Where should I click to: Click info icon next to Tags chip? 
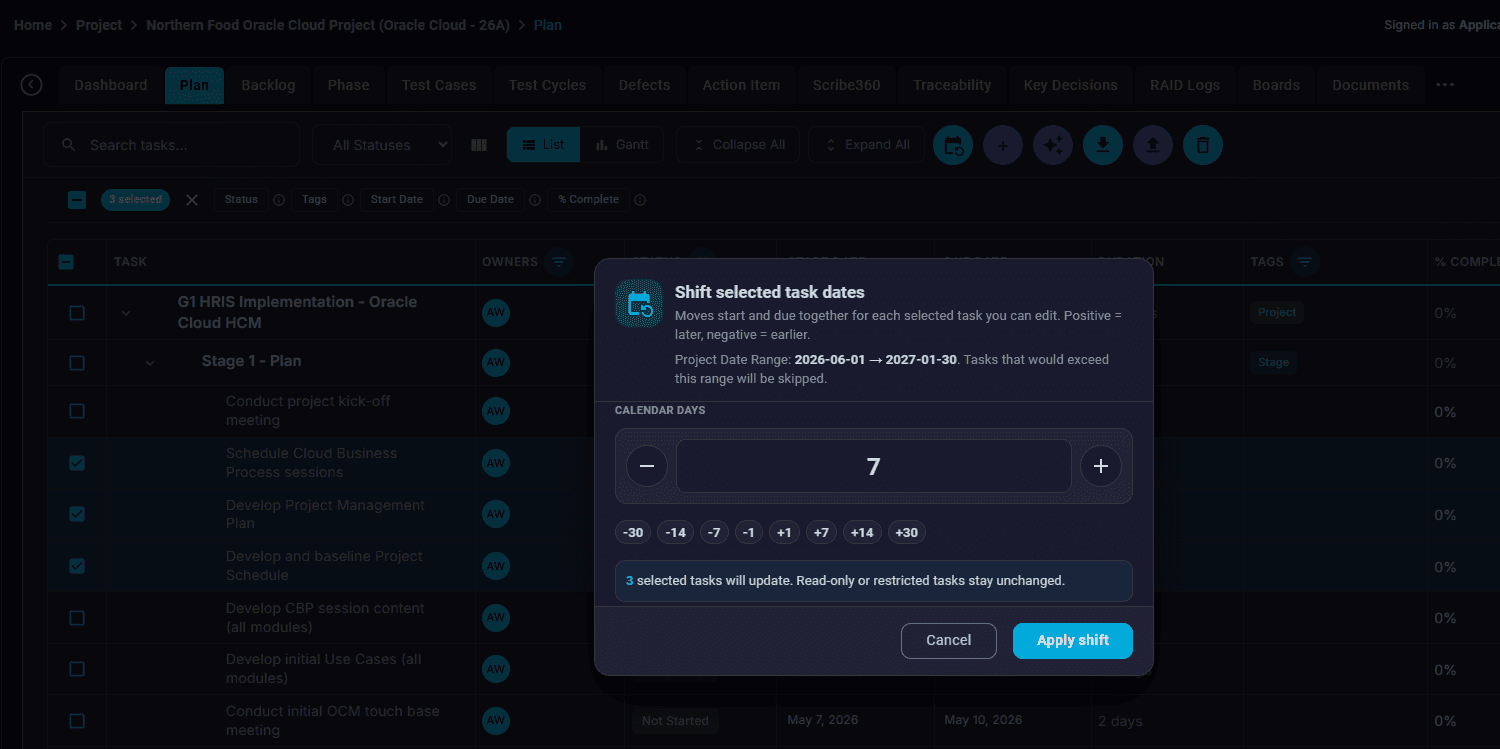point(348,200)
